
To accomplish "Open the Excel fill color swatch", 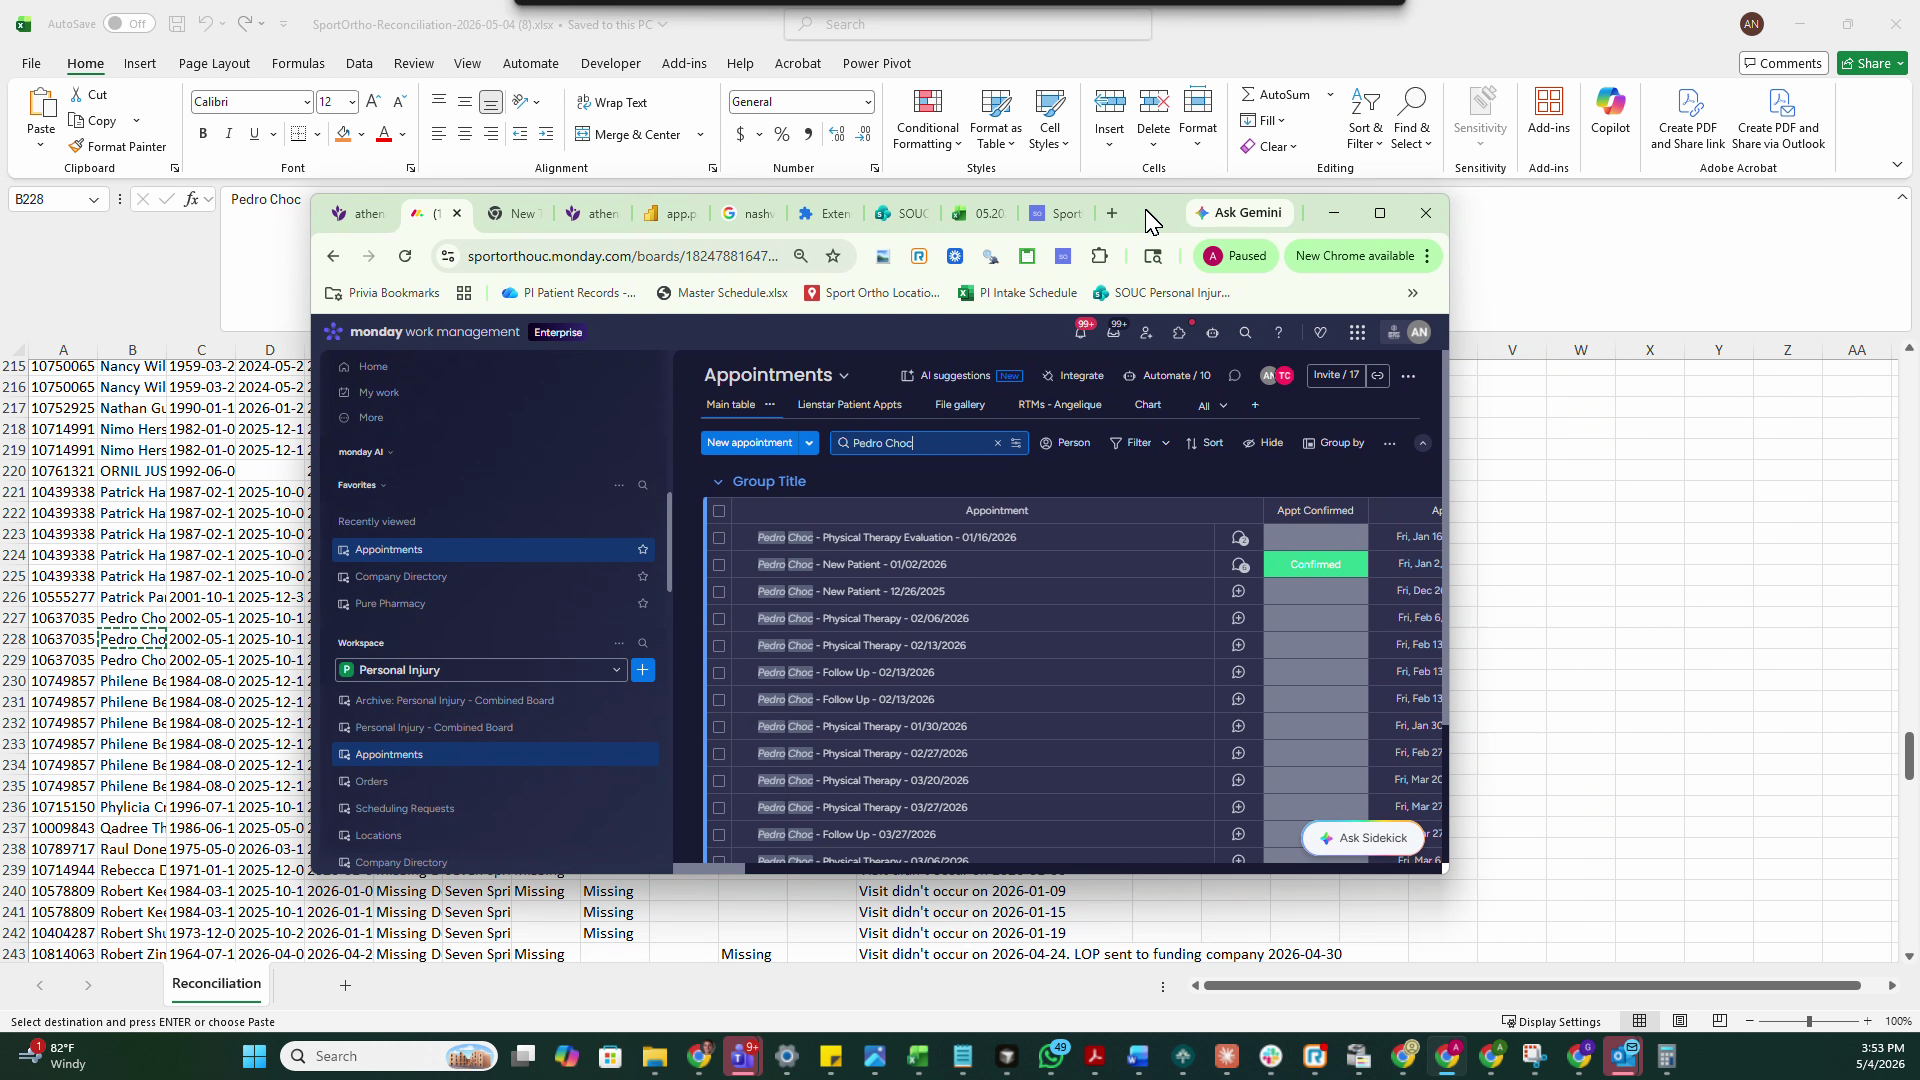I will [343, 134].
